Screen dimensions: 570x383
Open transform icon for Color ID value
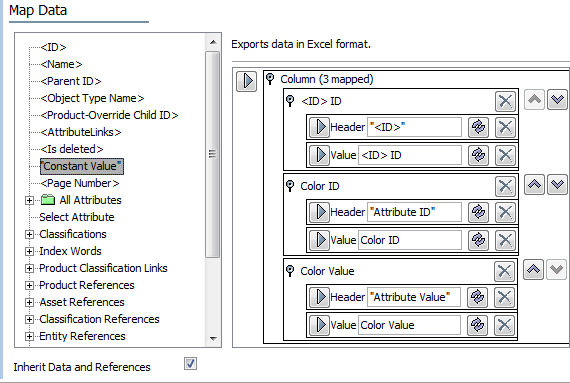point(478,240)
